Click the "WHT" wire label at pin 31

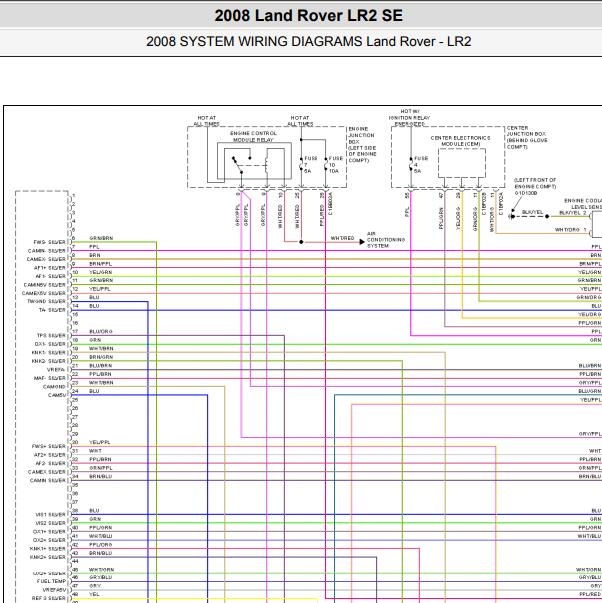point(95,450)
